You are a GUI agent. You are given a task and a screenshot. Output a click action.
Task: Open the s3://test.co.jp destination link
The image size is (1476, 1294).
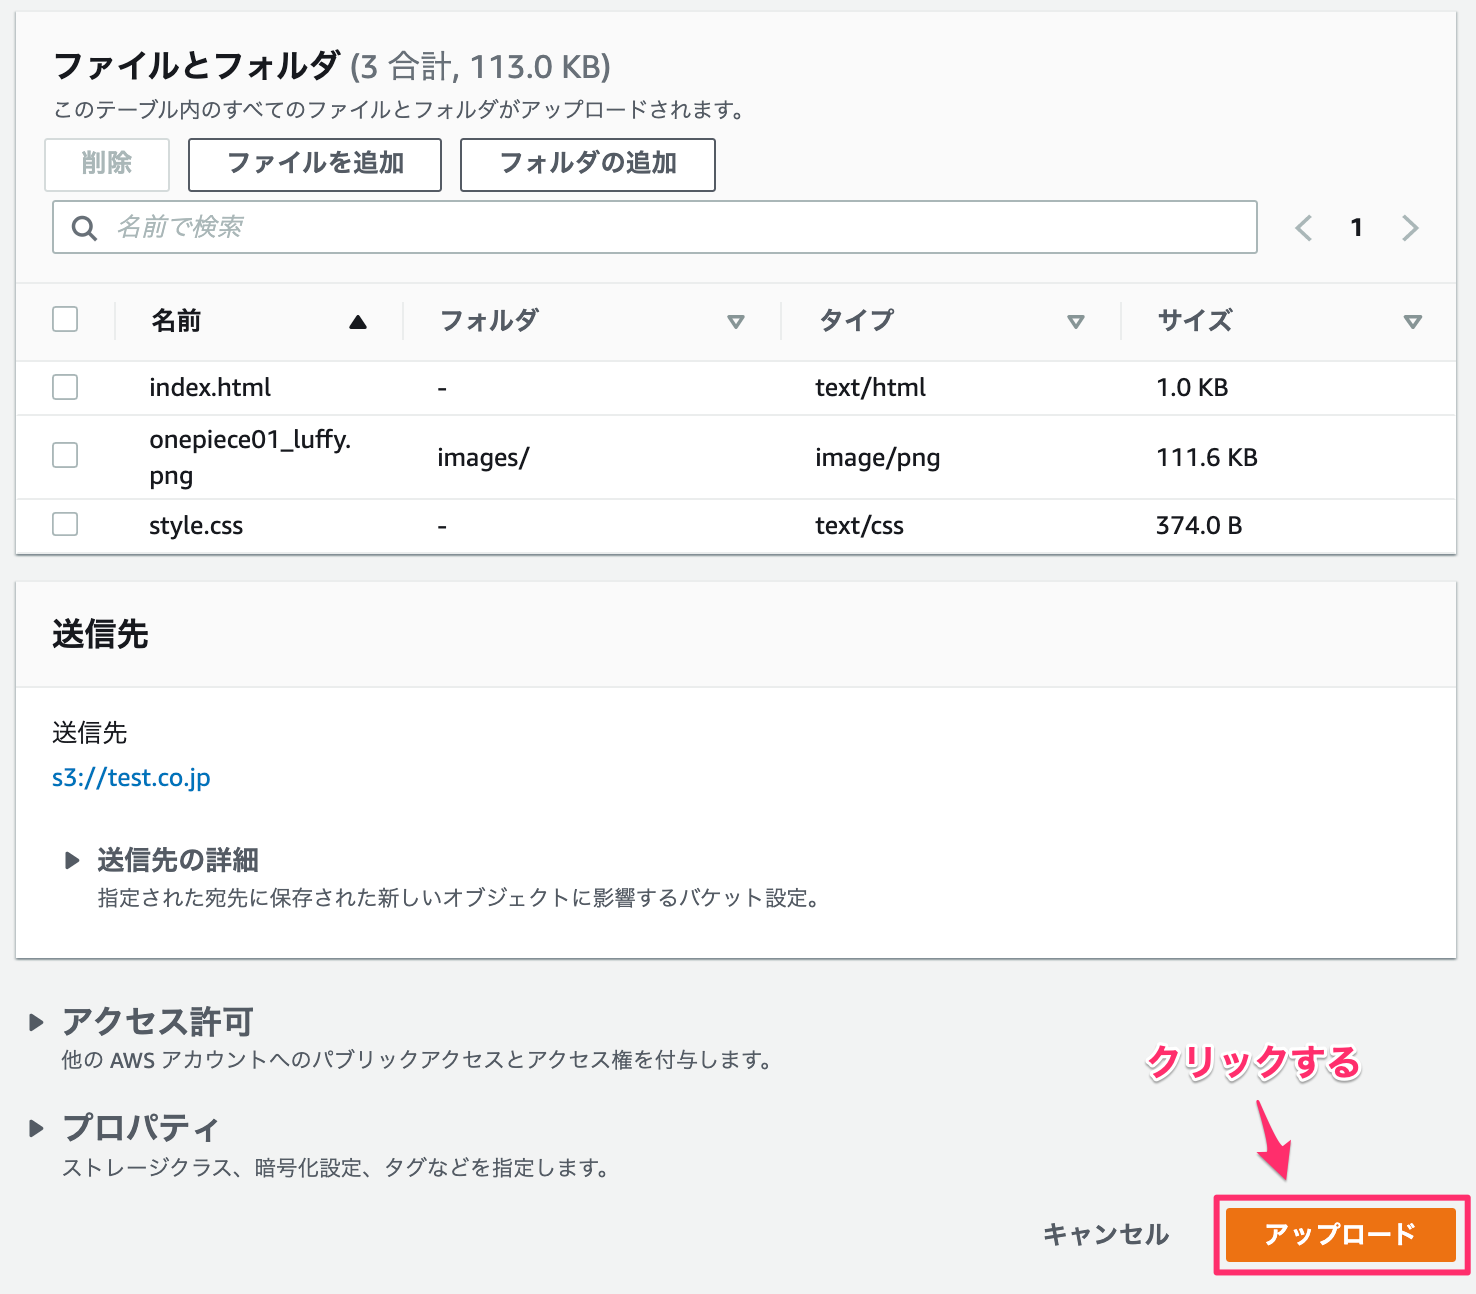click(x=131, y=777)
